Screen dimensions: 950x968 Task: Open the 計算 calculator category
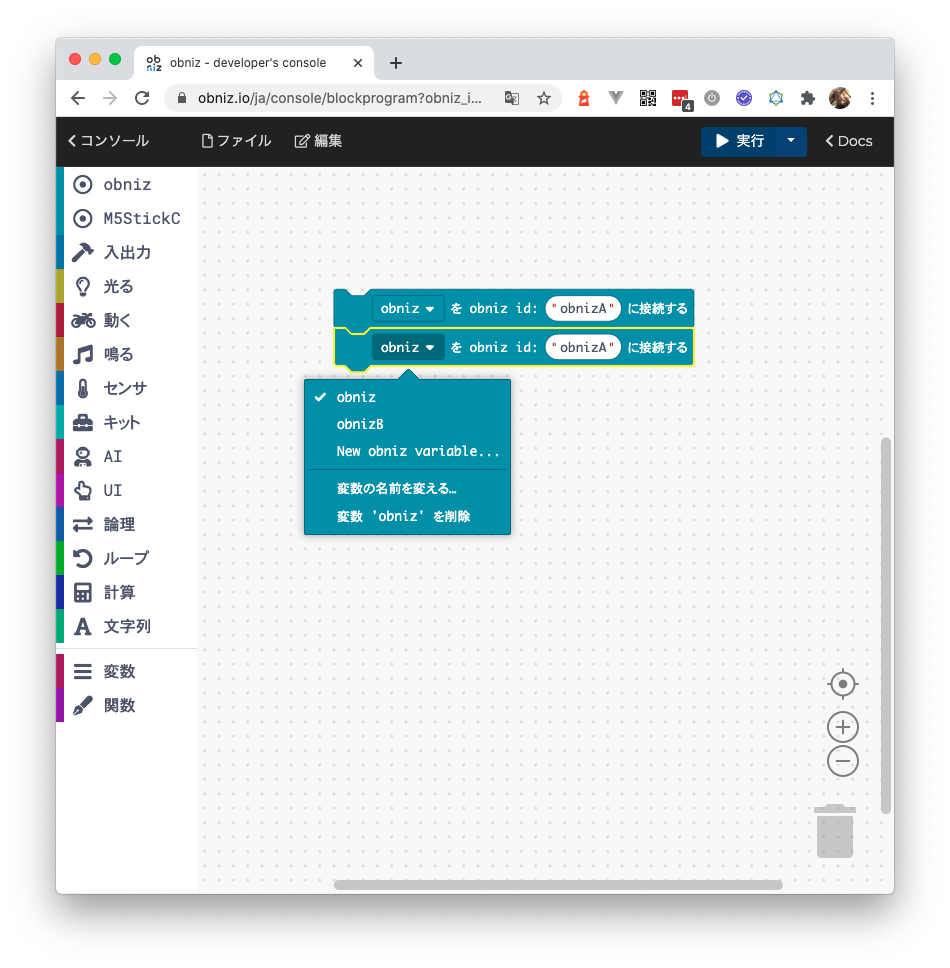pos(127,592)
